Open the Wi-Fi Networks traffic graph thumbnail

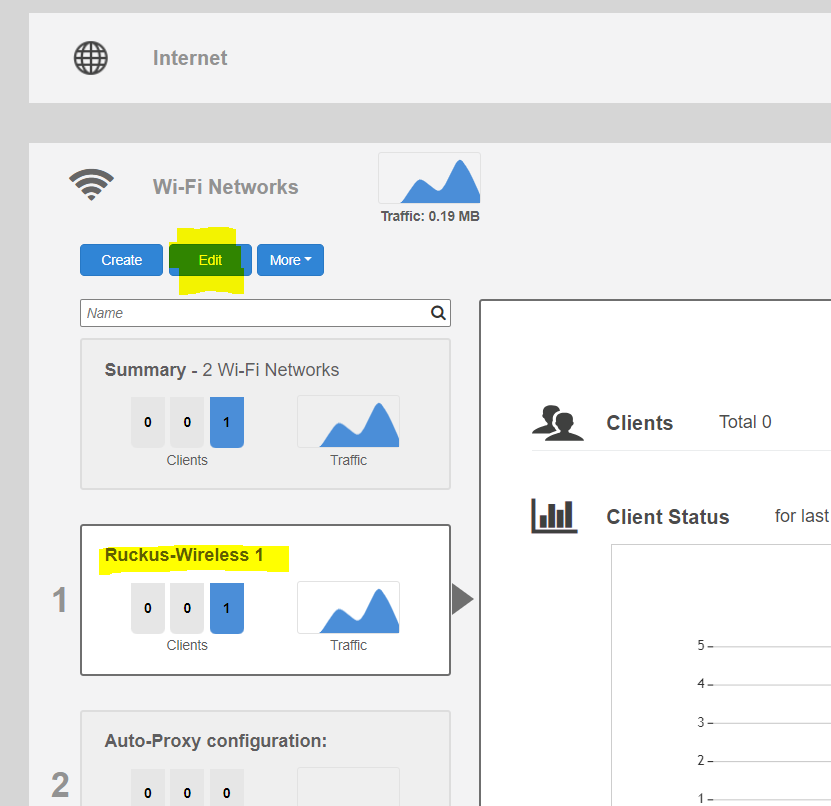[429, 178]
